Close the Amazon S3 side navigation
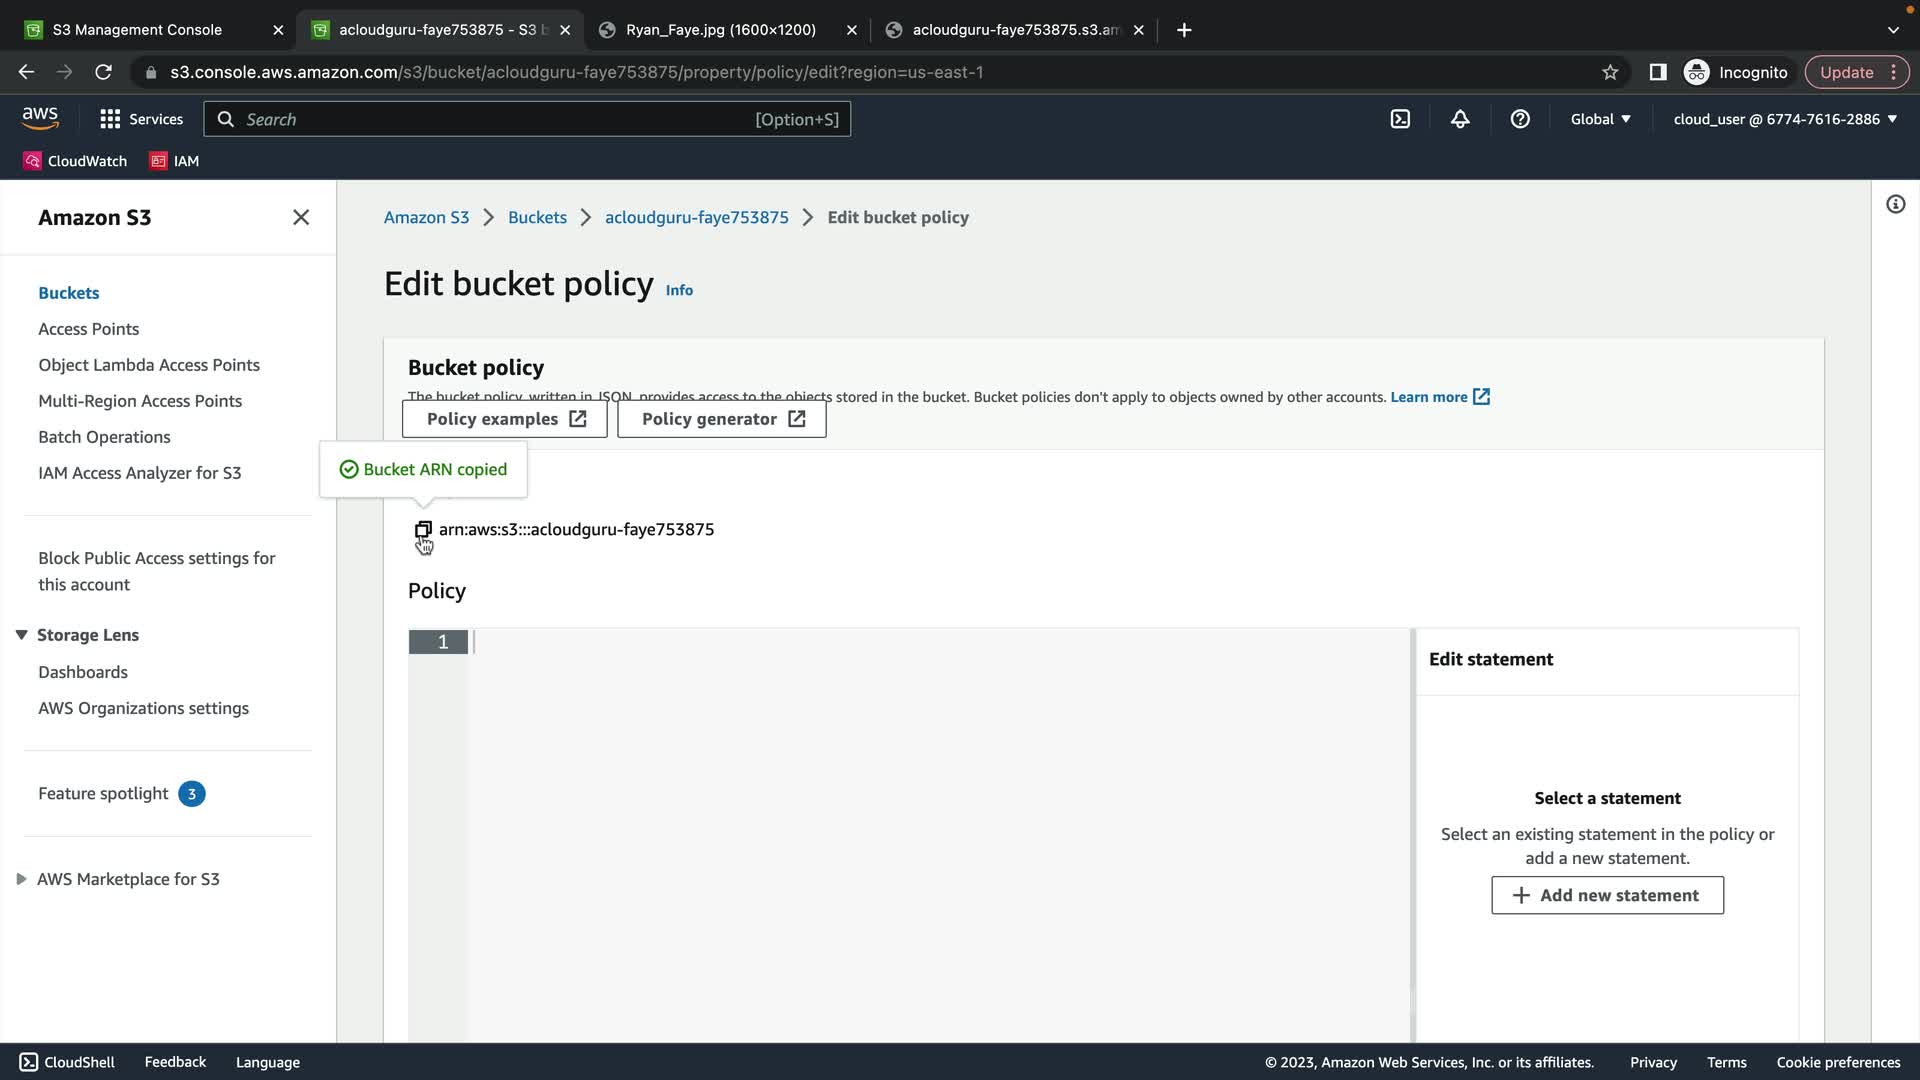1920x1080 pixels. pos(301,217)
